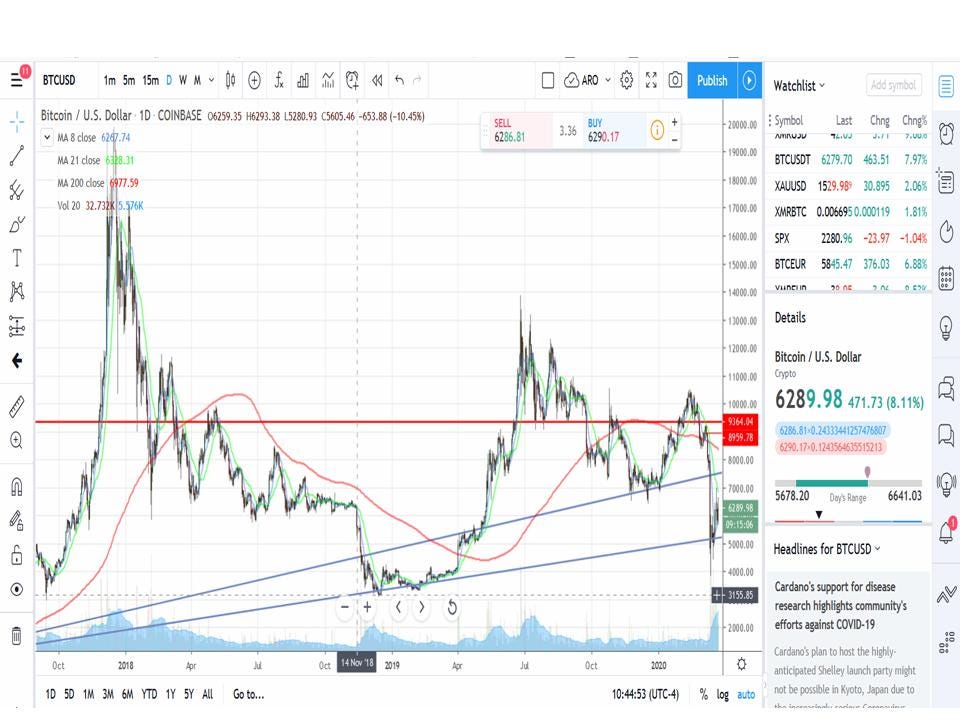960x720 pixels.
Task: Click the back arrow icon tool
Action: (x=17, y=361)
